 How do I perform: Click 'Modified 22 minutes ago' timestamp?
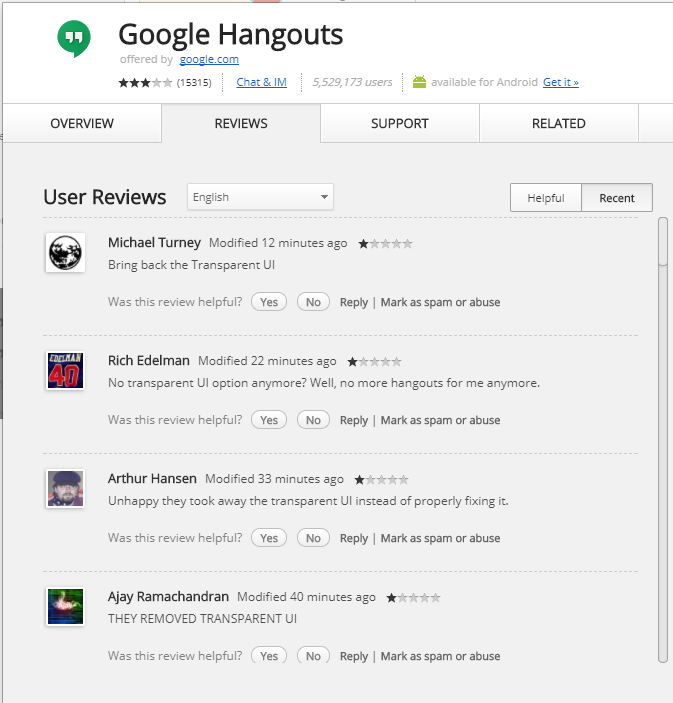coord(267,361)
